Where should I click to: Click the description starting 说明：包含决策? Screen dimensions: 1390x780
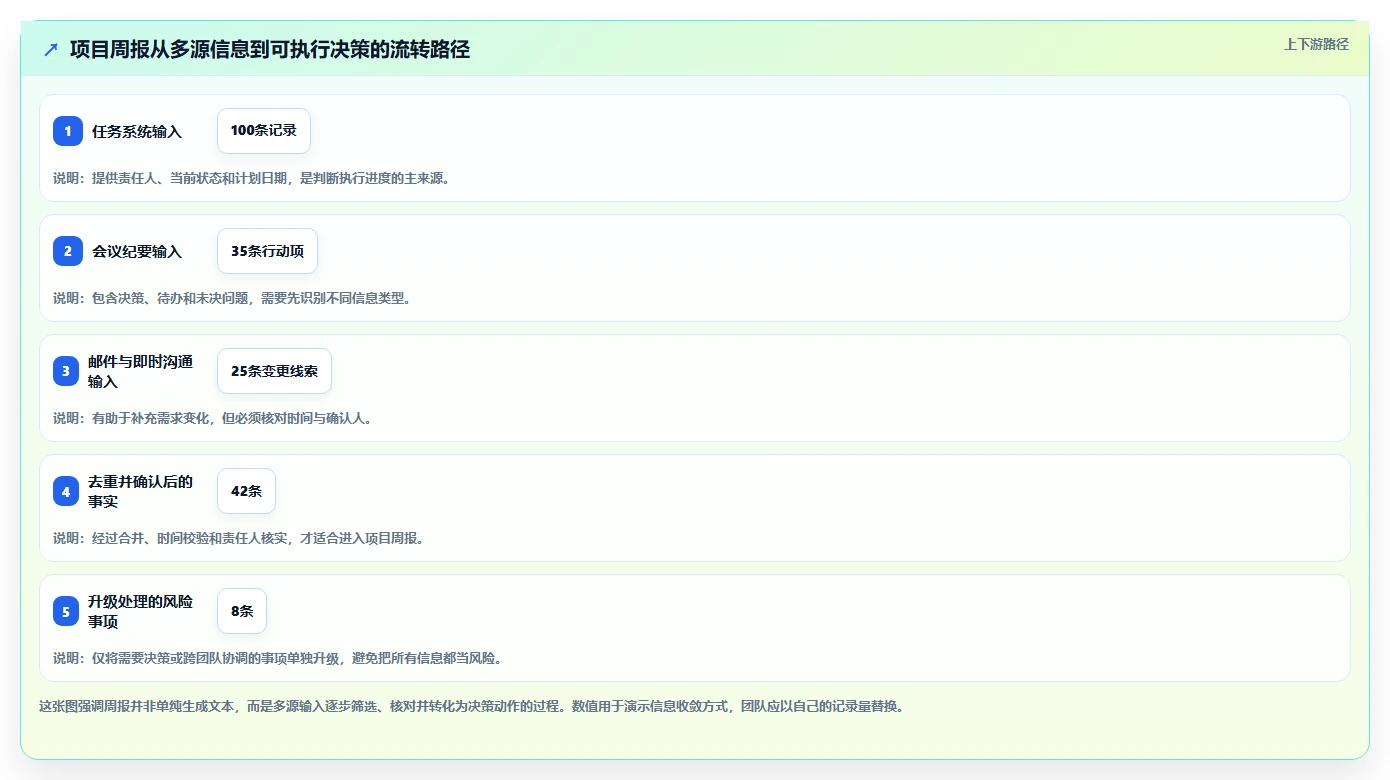point(232,298)
